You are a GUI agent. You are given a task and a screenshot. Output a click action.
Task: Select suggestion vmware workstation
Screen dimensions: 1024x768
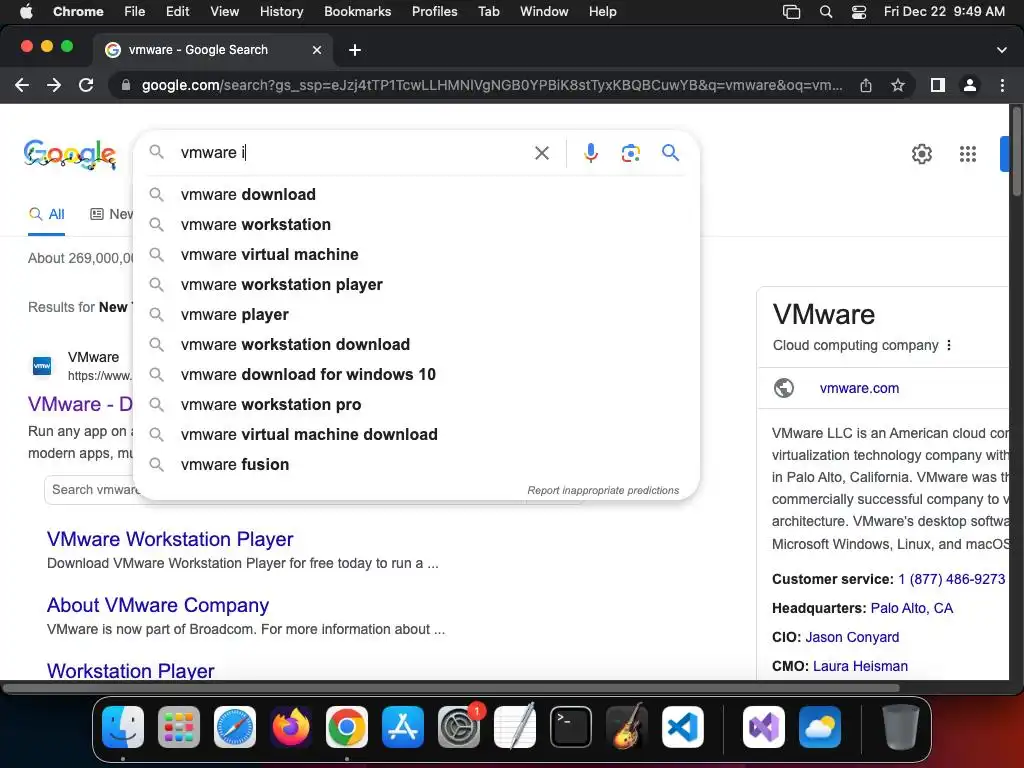pyautogui.click(x=416, y=225)
